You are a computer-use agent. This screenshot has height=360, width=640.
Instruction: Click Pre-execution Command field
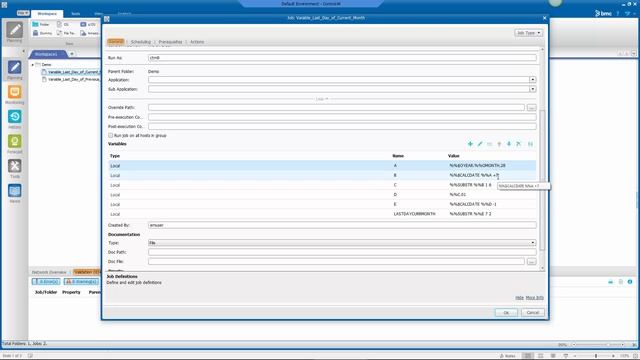(342, 117)
